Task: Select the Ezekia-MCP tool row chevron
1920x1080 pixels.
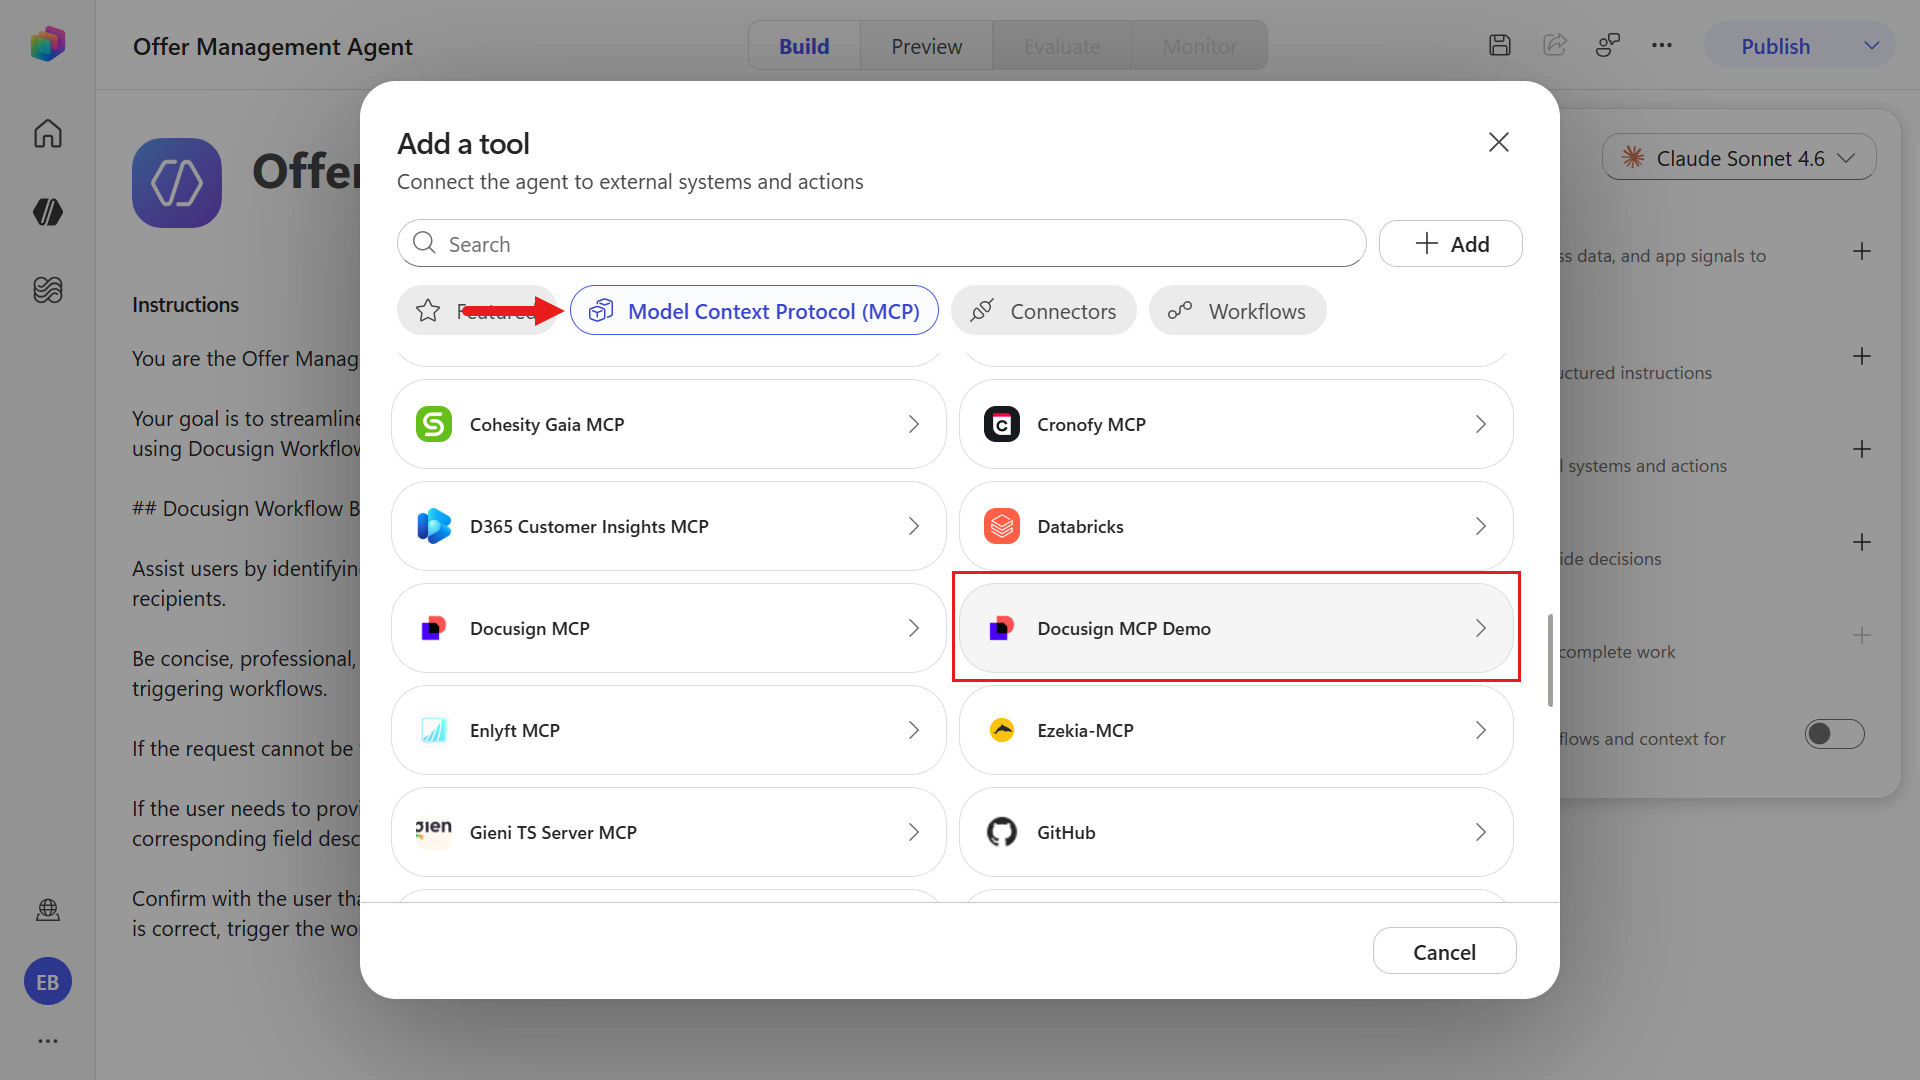Action: tap(1481, 730)
